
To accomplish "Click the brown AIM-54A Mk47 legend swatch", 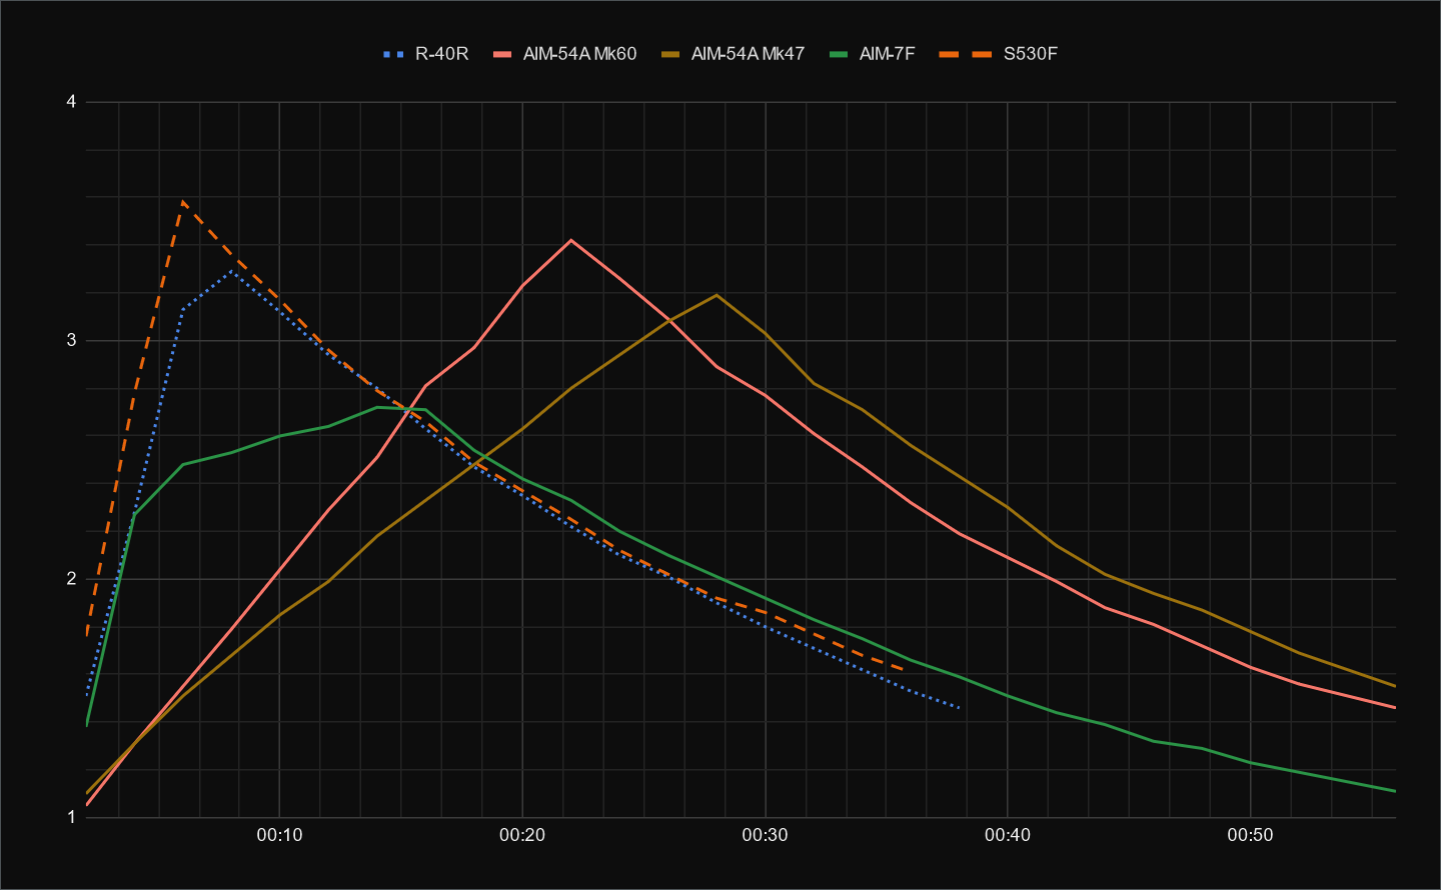I will point(671,54).
